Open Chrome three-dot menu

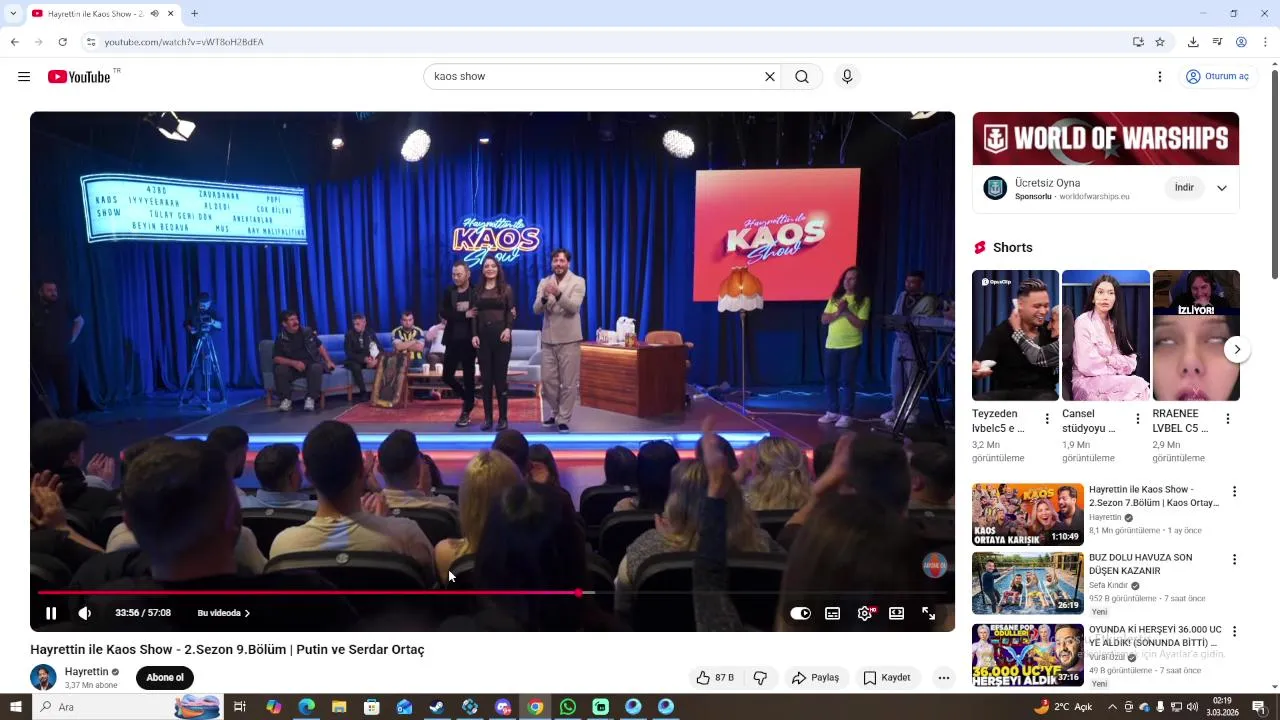[x=1265, y=42]
